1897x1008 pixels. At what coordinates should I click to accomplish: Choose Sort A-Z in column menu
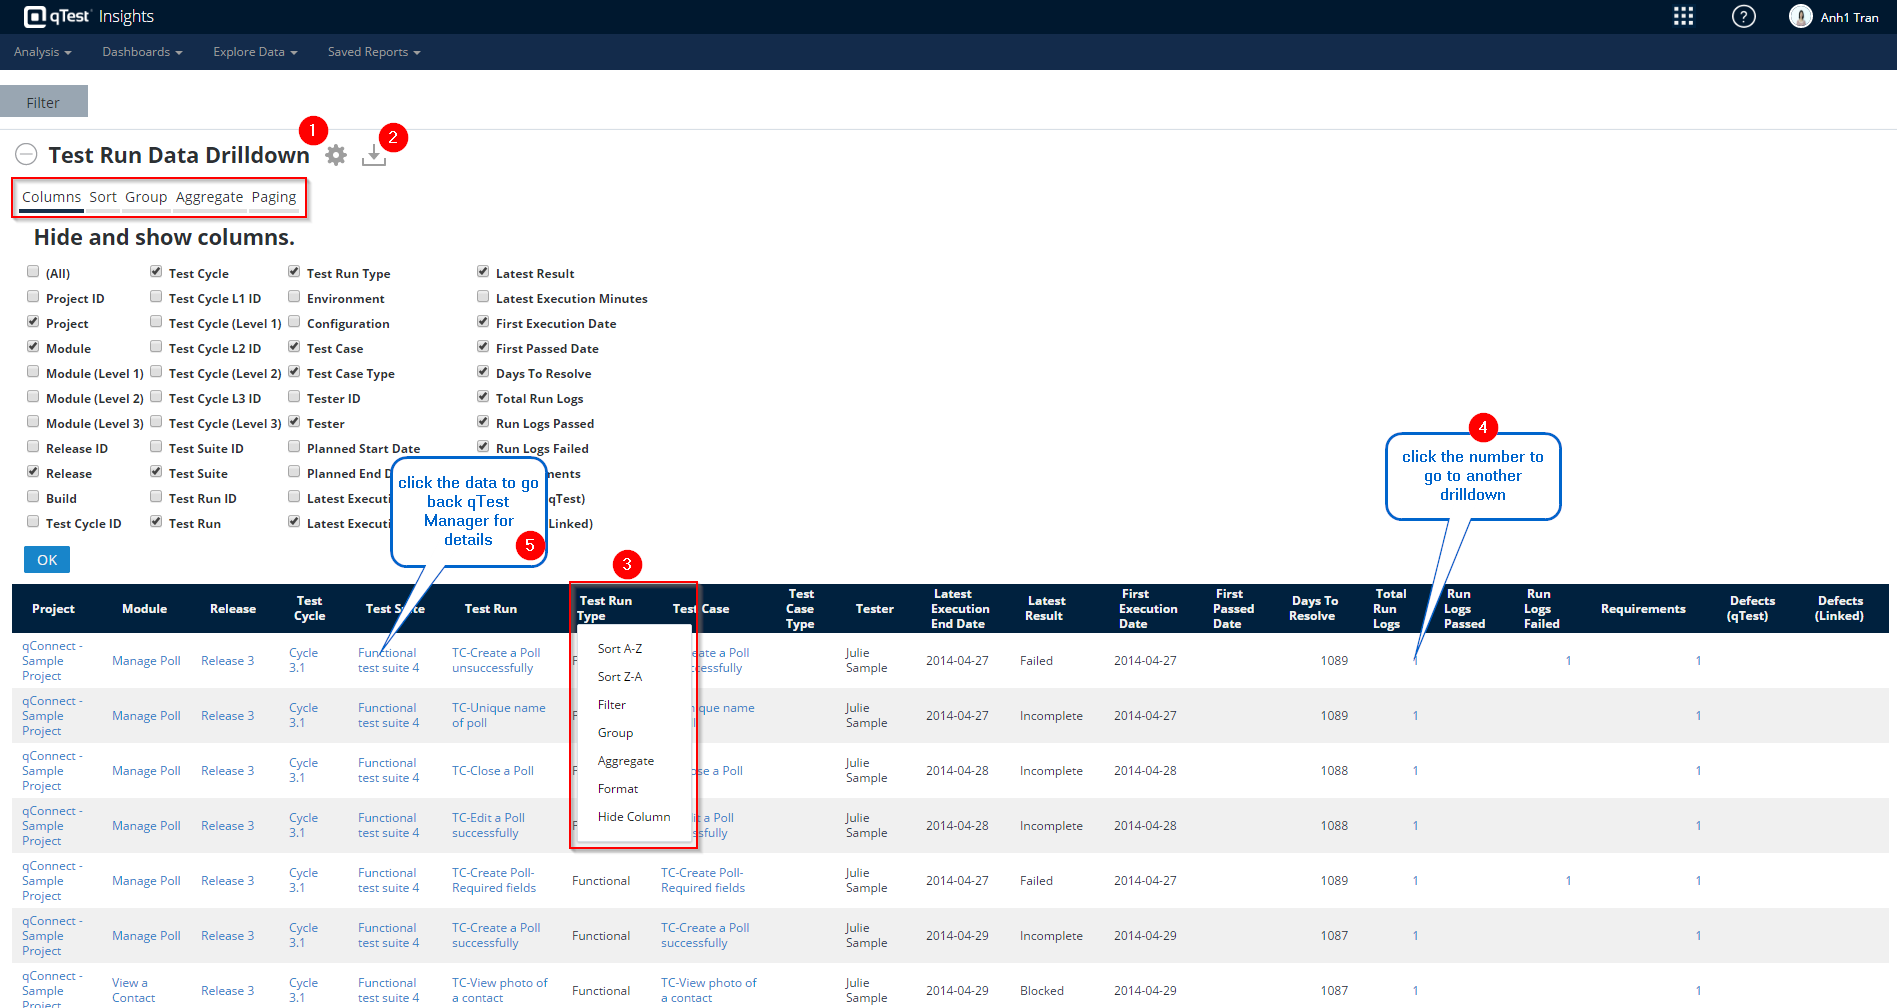click(619, 649)
